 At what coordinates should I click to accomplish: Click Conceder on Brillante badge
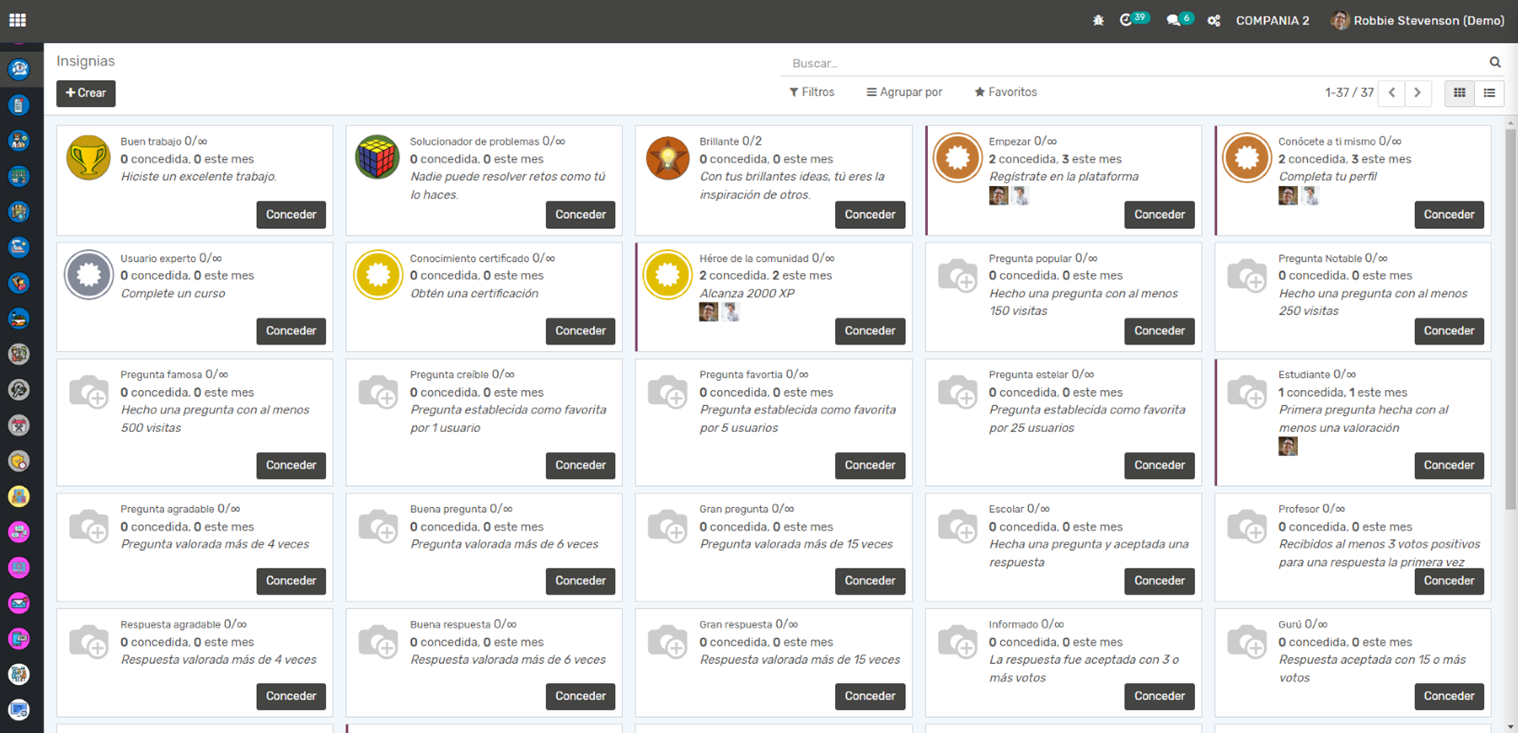869,215
